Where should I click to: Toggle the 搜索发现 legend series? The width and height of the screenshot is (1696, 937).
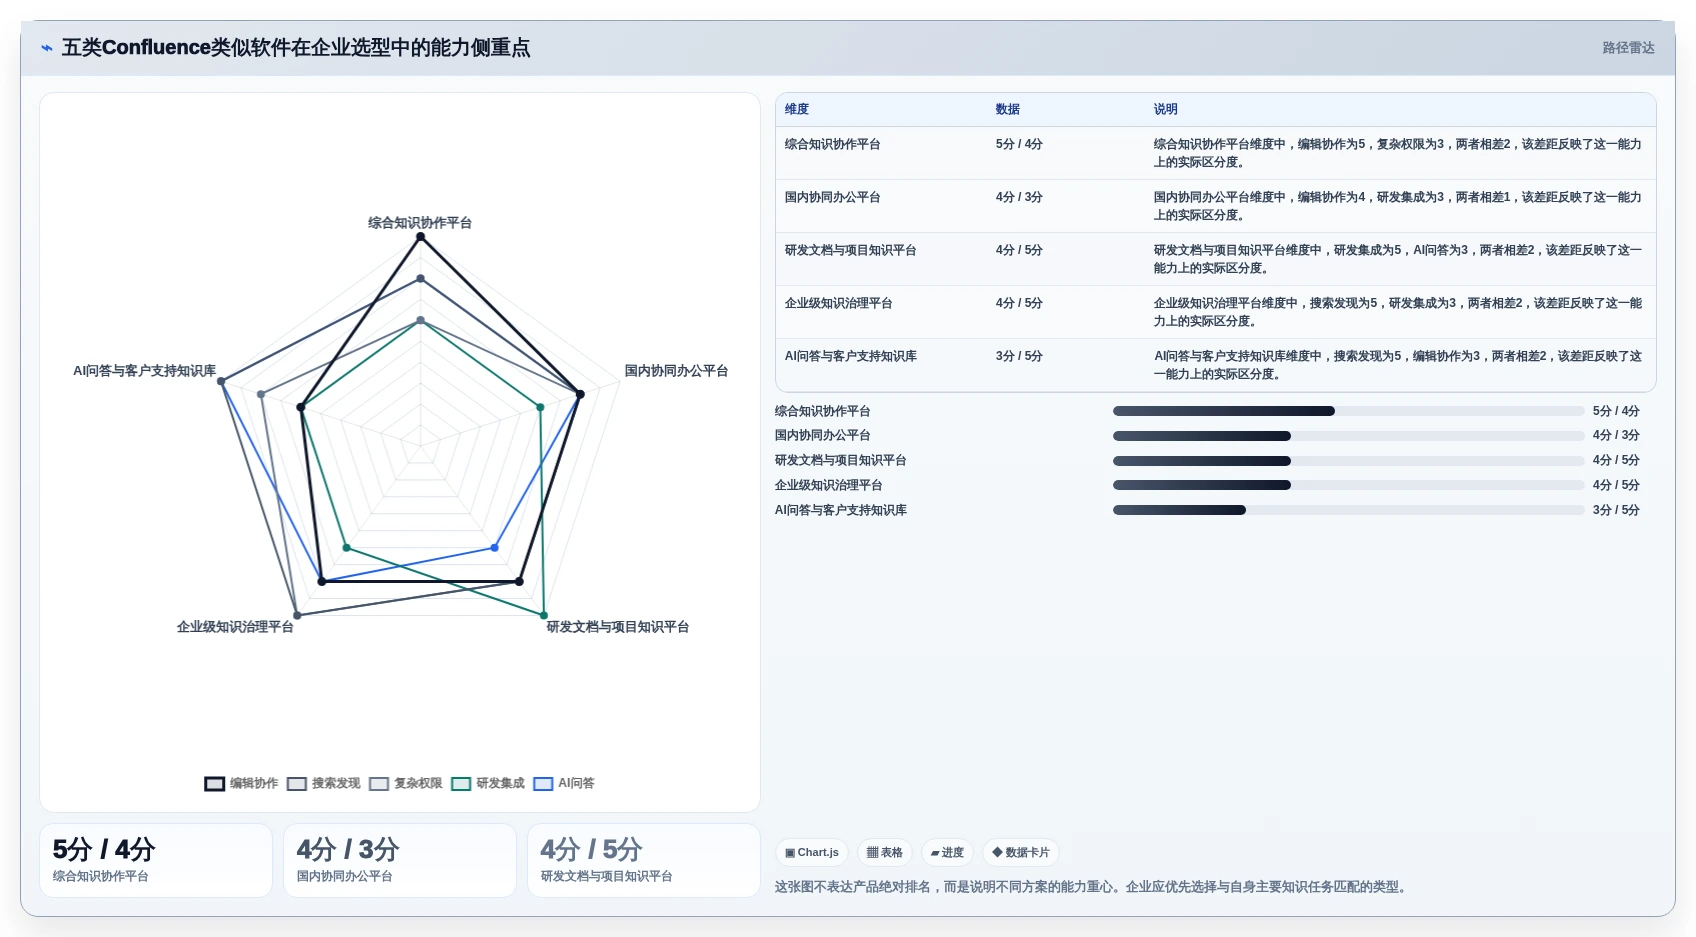pyautogui.click(x=323, y=783)
